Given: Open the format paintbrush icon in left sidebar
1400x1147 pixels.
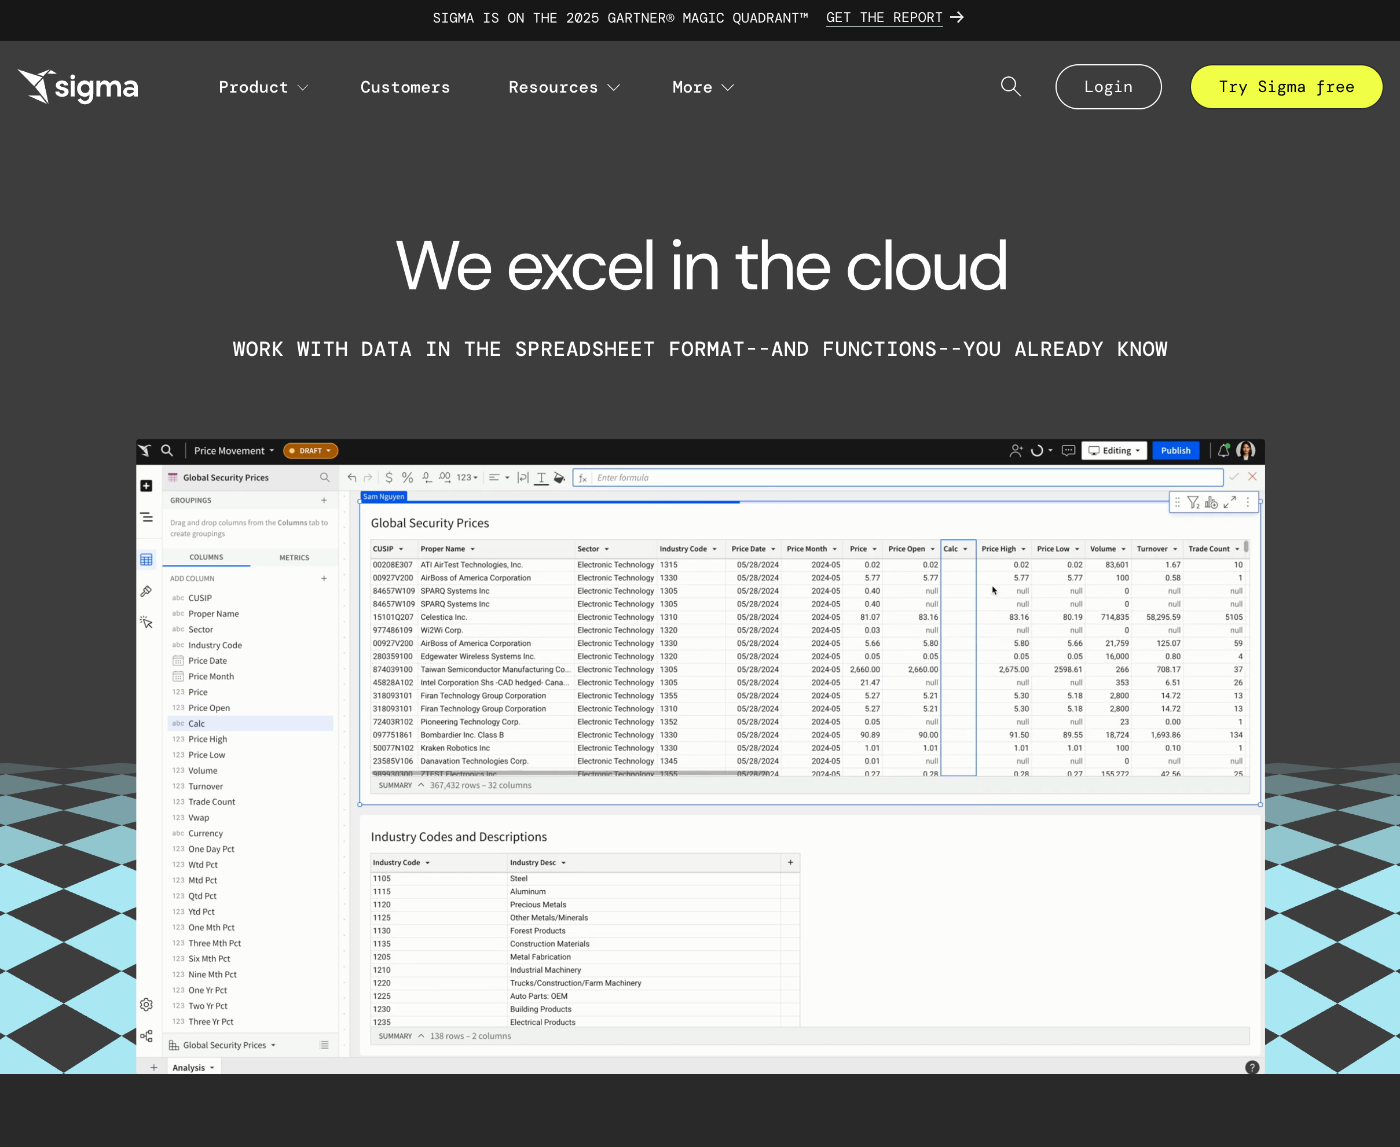Looking at the screenshot, I should point(146,591).
